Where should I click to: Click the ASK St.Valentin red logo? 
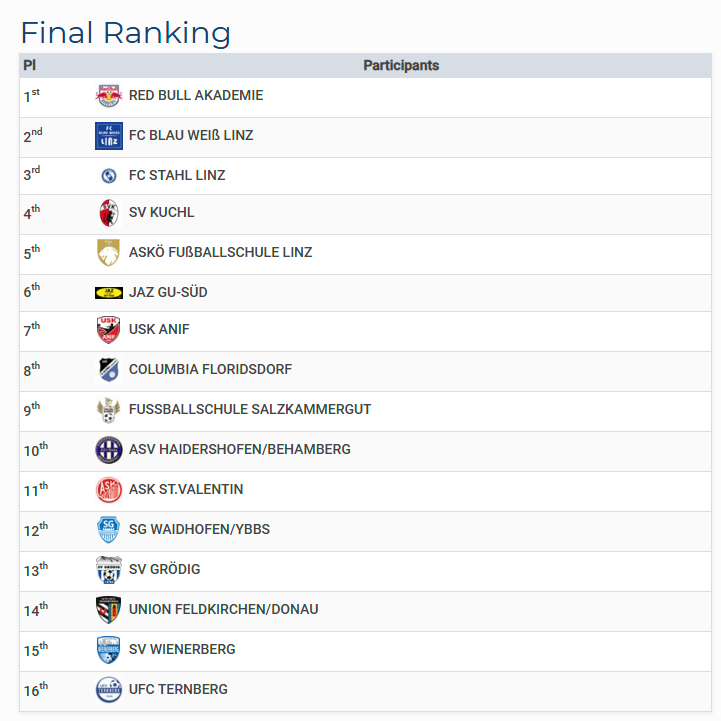(x=108, y=490)
